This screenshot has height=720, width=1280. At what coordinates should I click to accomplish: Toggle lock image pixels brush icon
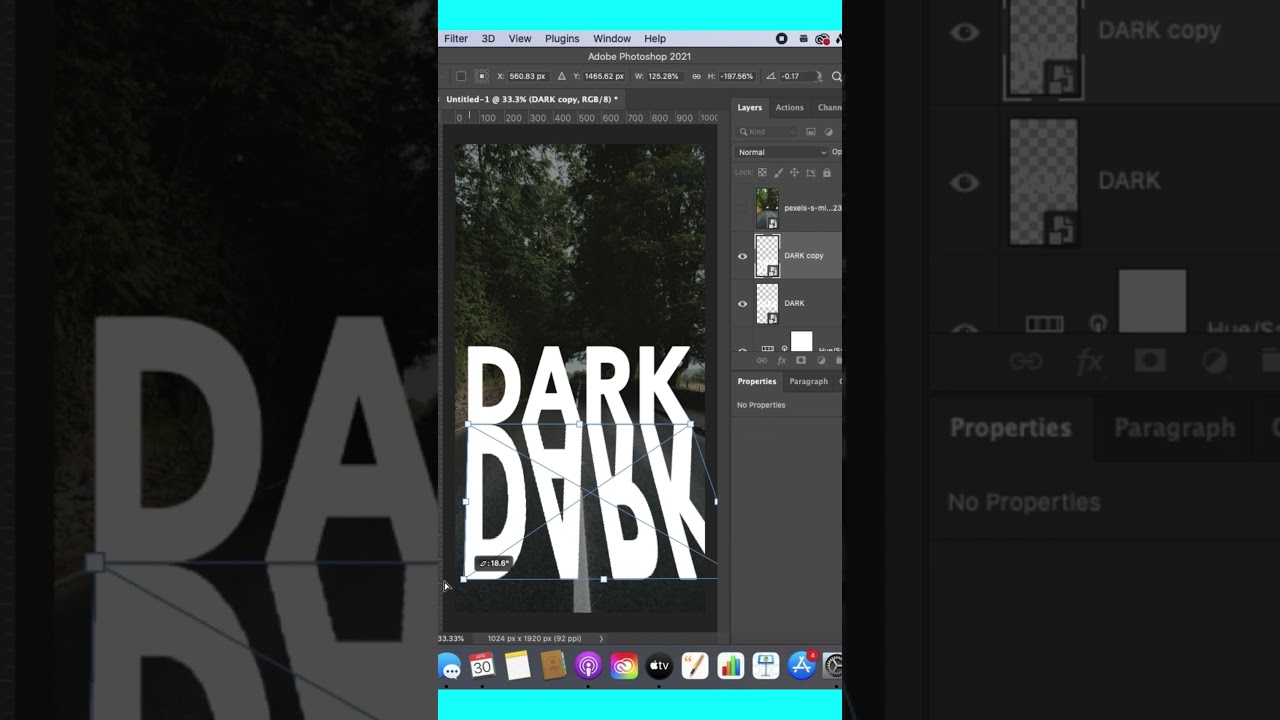pyautogui.click(x=778, y=172)
